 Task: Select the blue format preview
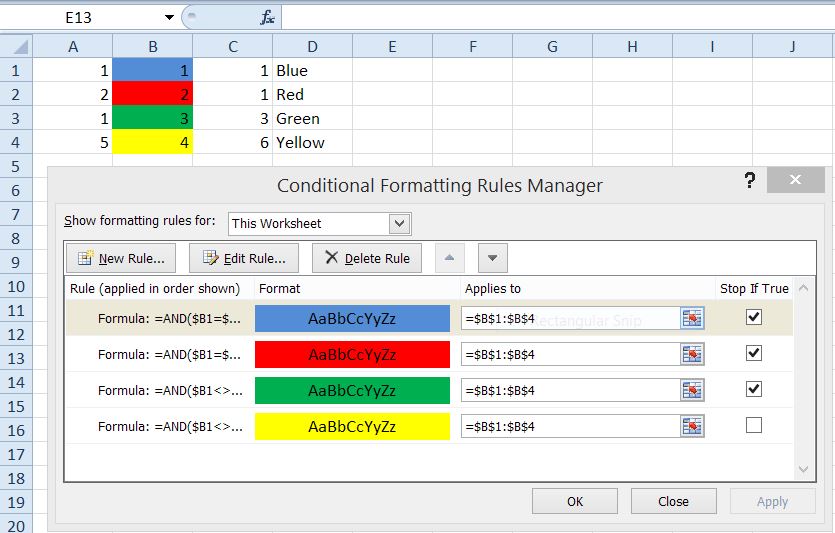[x=352, y=318]
